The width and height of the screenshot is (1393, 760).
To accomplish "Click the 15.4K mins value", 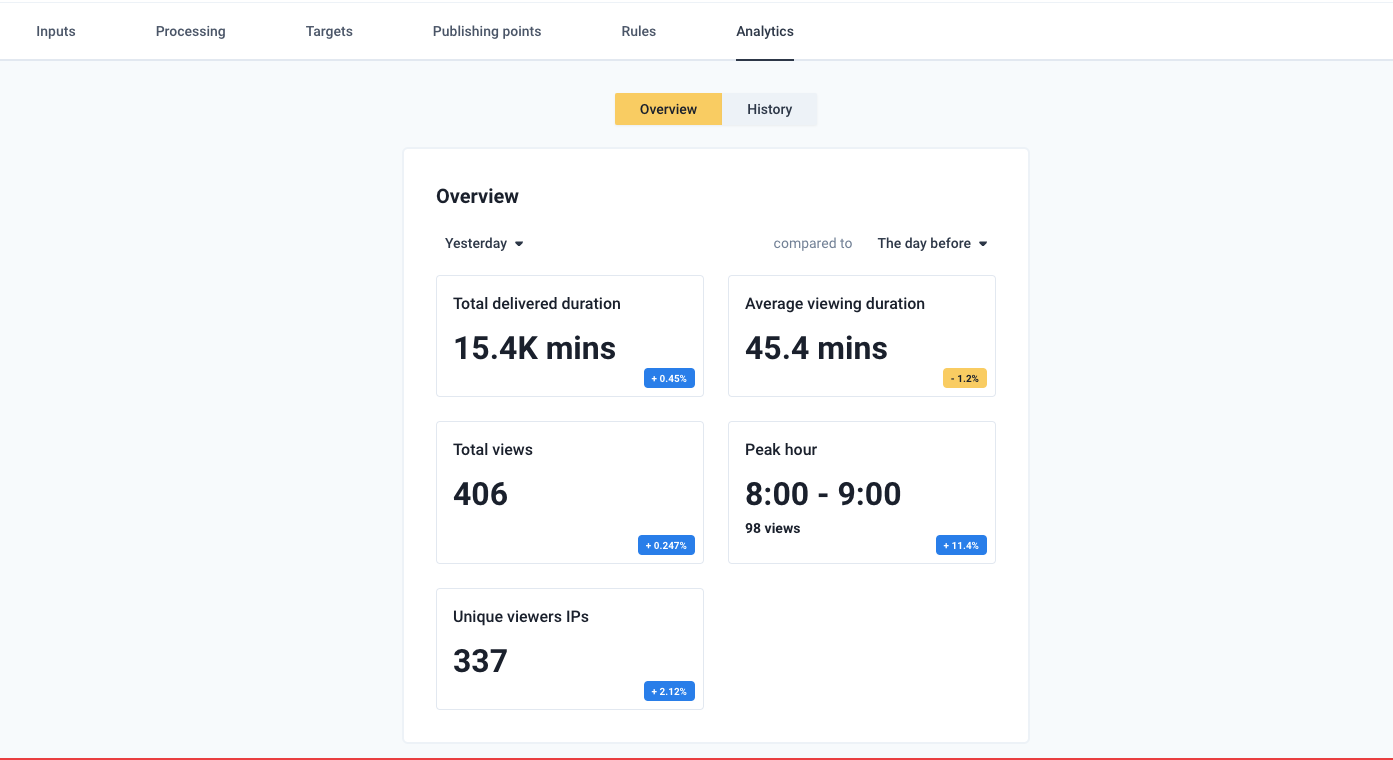I will coord(534,348).
